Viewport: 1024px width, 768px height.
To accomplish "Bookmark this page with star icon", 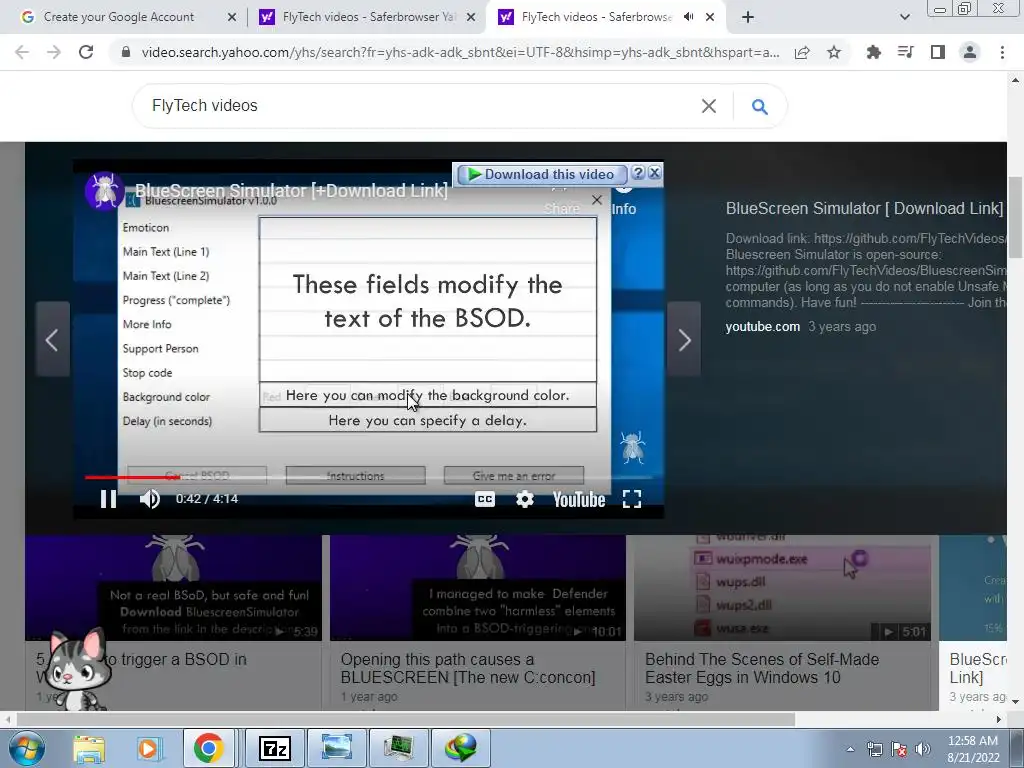I will pyautogui.click(x=834, y=52).
